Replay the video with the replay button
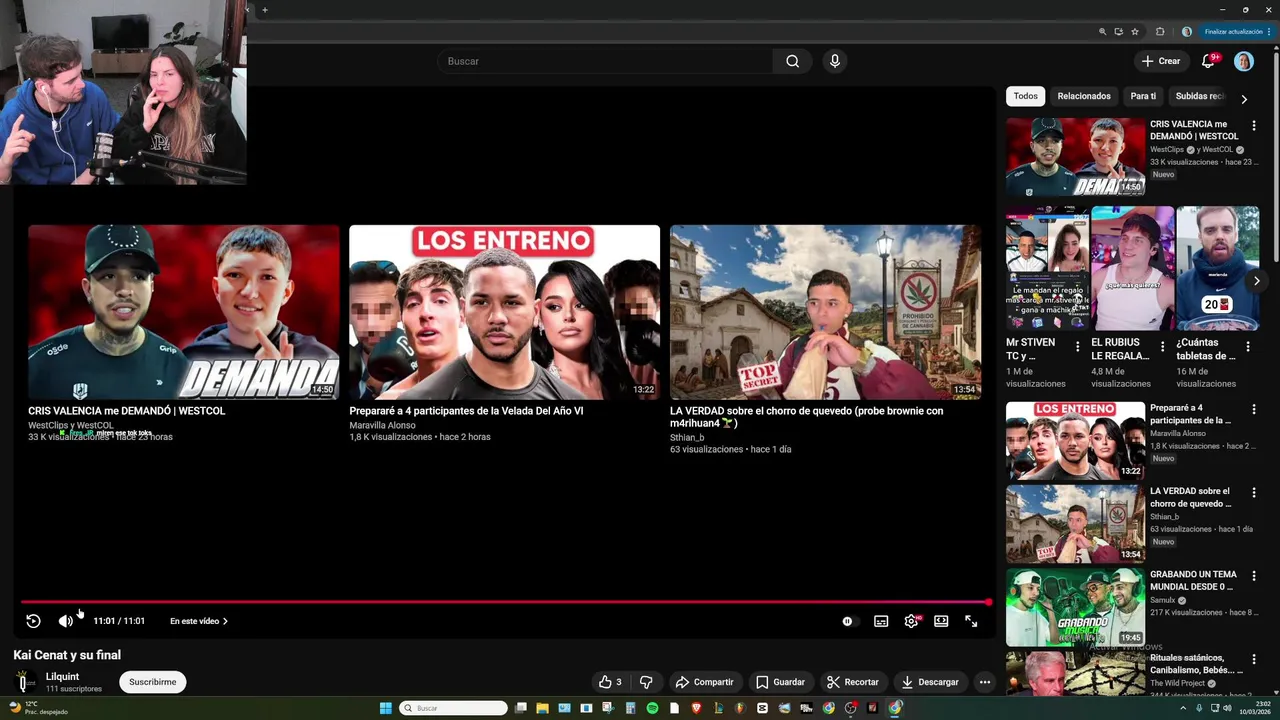The height and width of the screenshot is (720, 1280). [33, 621]
